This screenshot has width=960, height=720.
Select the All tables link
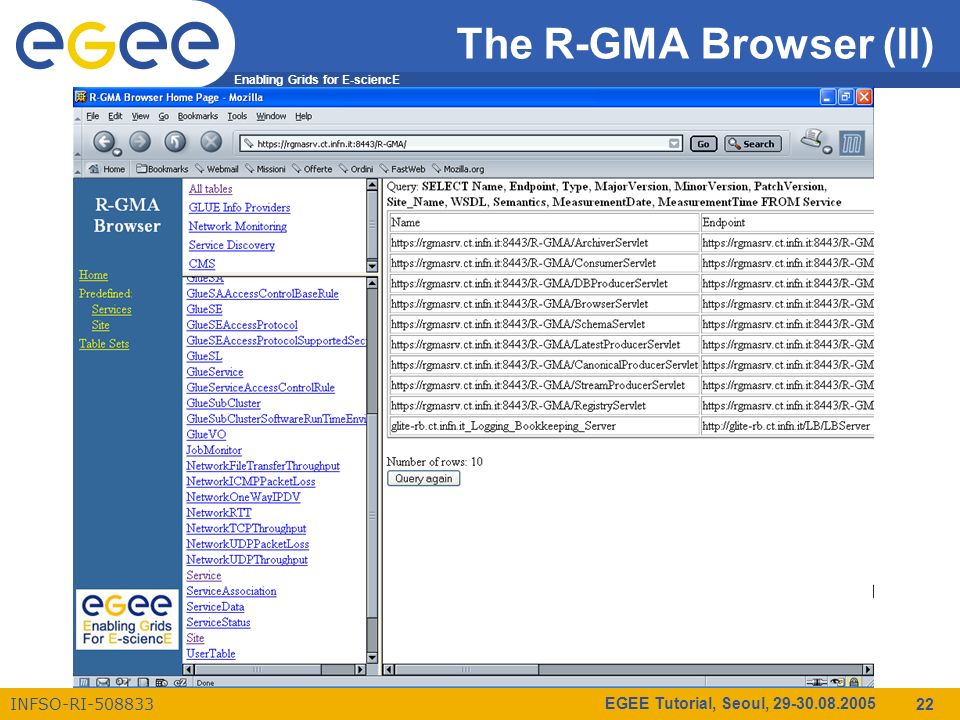pyautogui.click(x=210, y=189)
